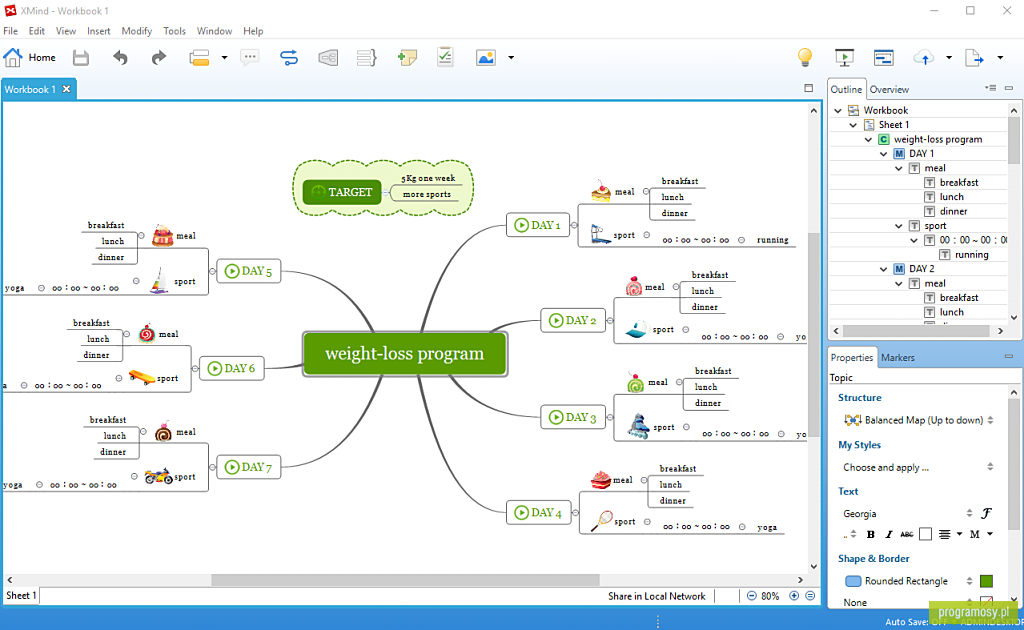This screenshot has height=630, width=1024.
Task: Select the Outline tab
Action: click(x=846, y=89)
